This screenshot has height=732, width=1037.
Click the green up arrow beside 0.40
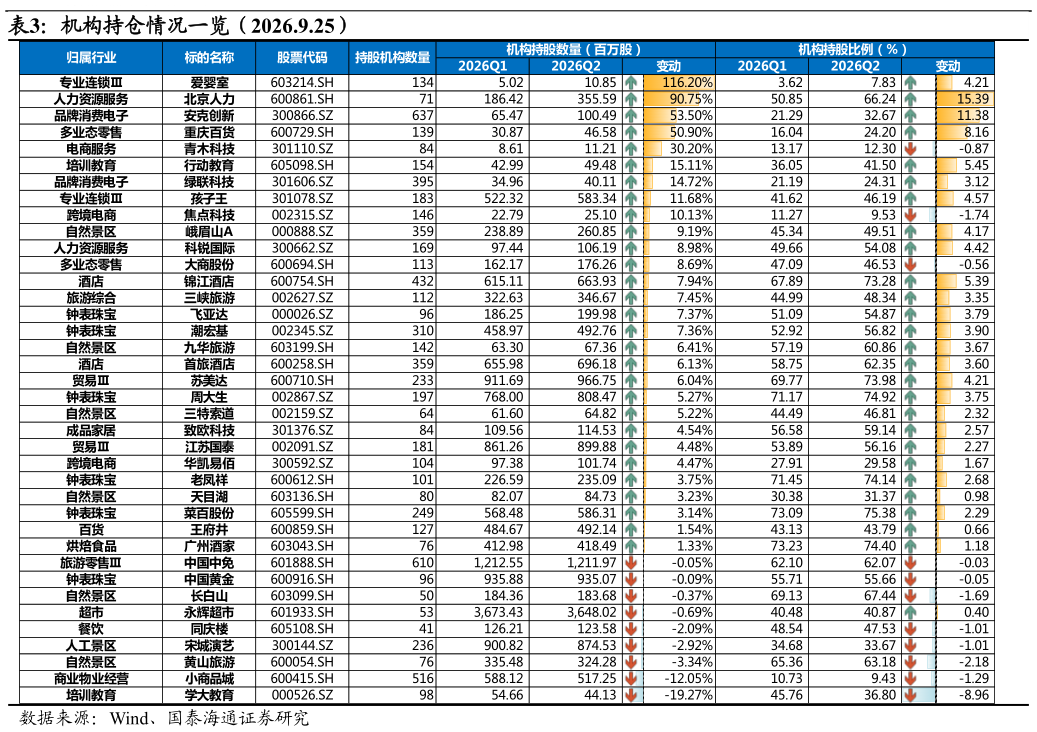[911, 612]
